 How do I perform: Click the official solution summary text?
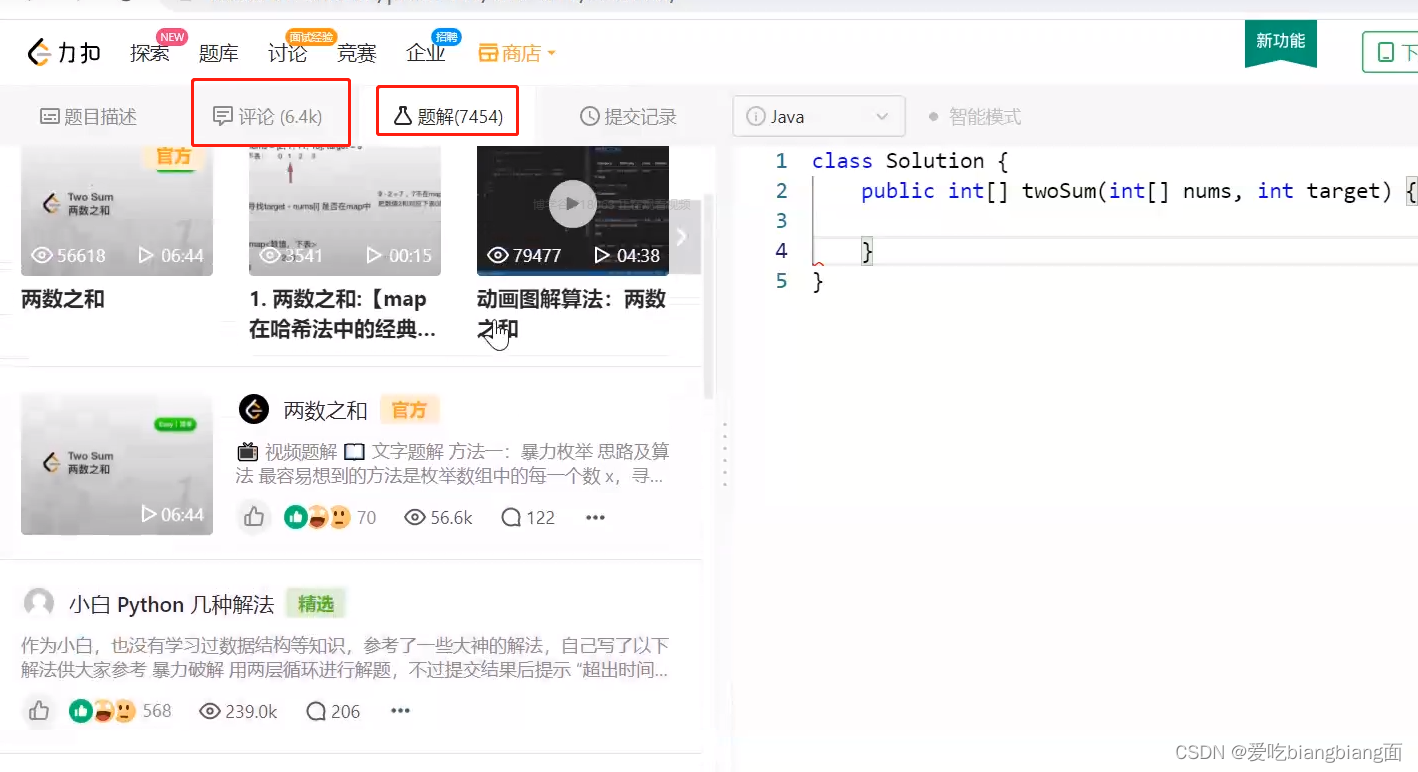[x=453, y=464]
